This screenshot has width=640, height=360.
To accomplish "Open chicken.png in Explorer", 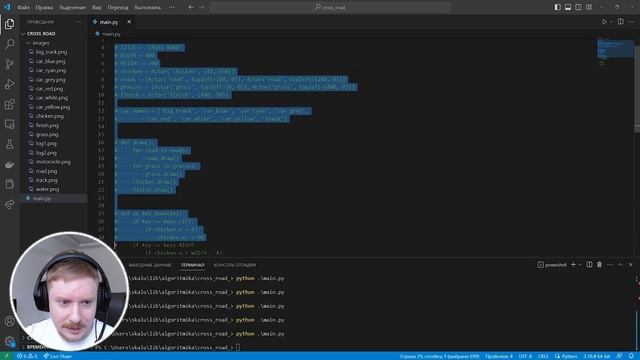I will pyautogui.click(x=49, y=116).
